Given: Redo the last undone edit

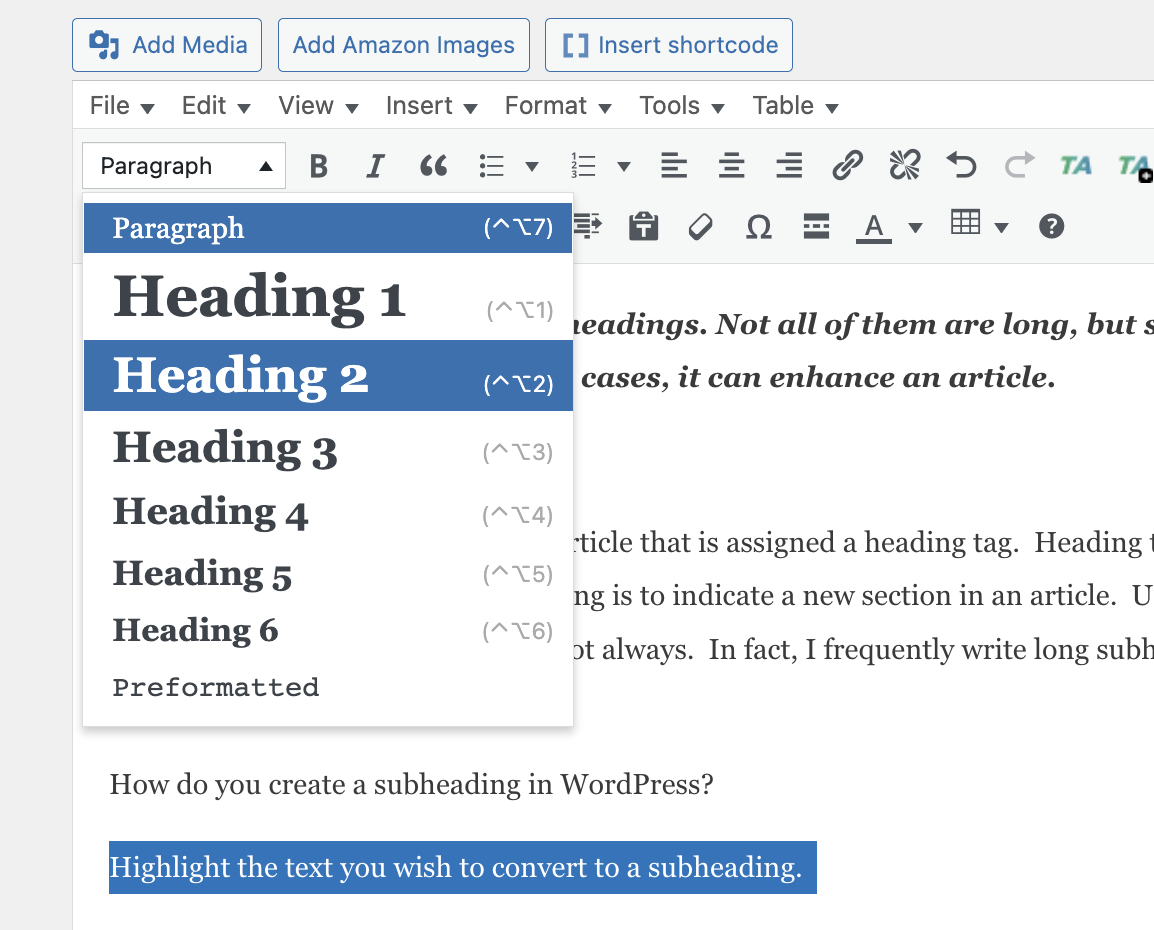Looking at the screenshot, I should pyautogui.click(x=1019, y=166).
